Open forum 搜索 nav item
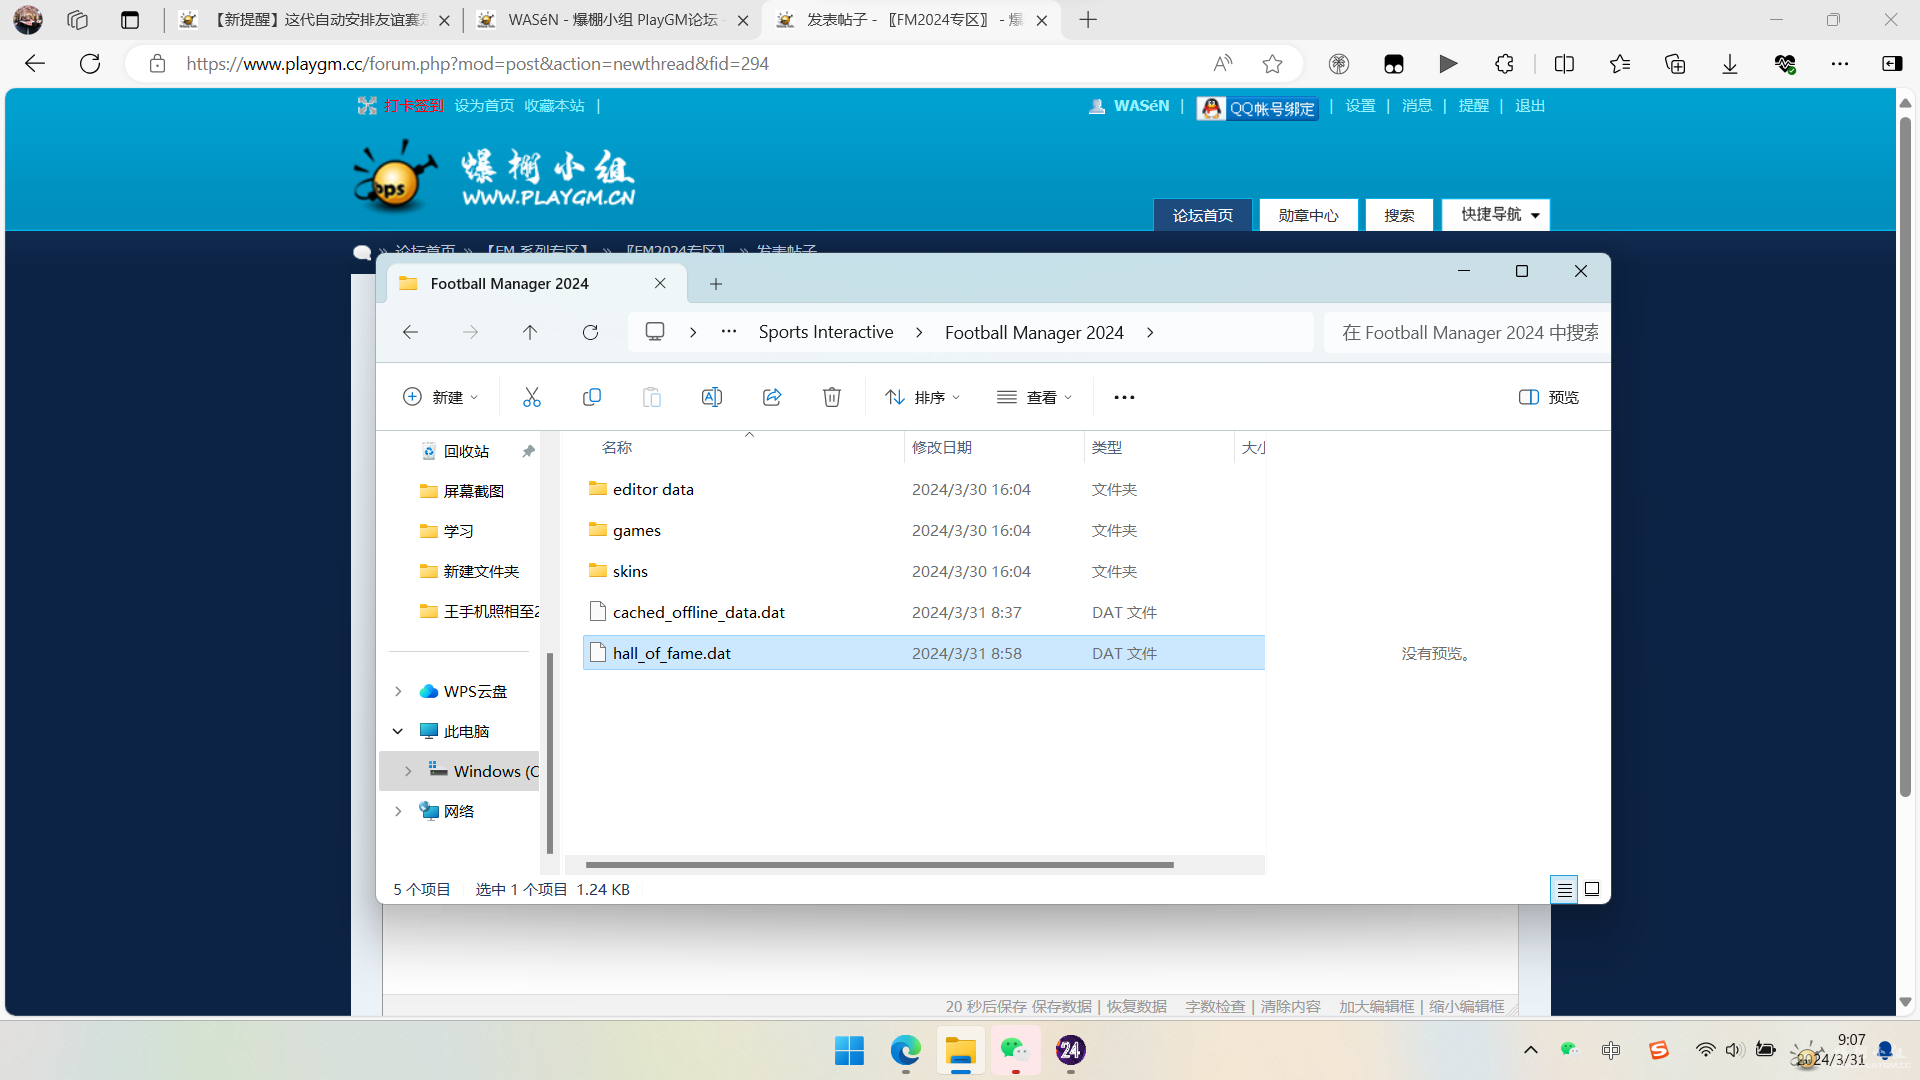 click(x=1399, y=215)
